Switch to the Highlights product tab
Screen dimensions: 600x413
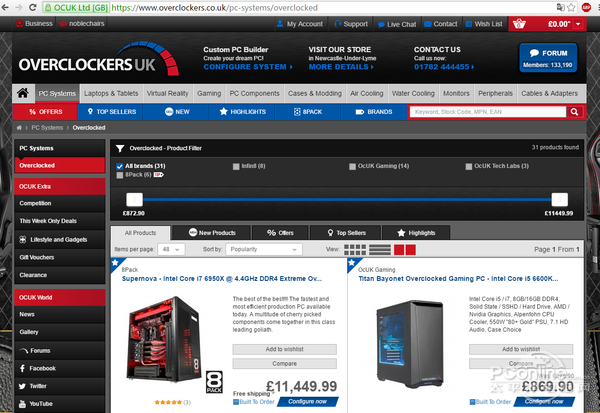(x=416, y=232)
